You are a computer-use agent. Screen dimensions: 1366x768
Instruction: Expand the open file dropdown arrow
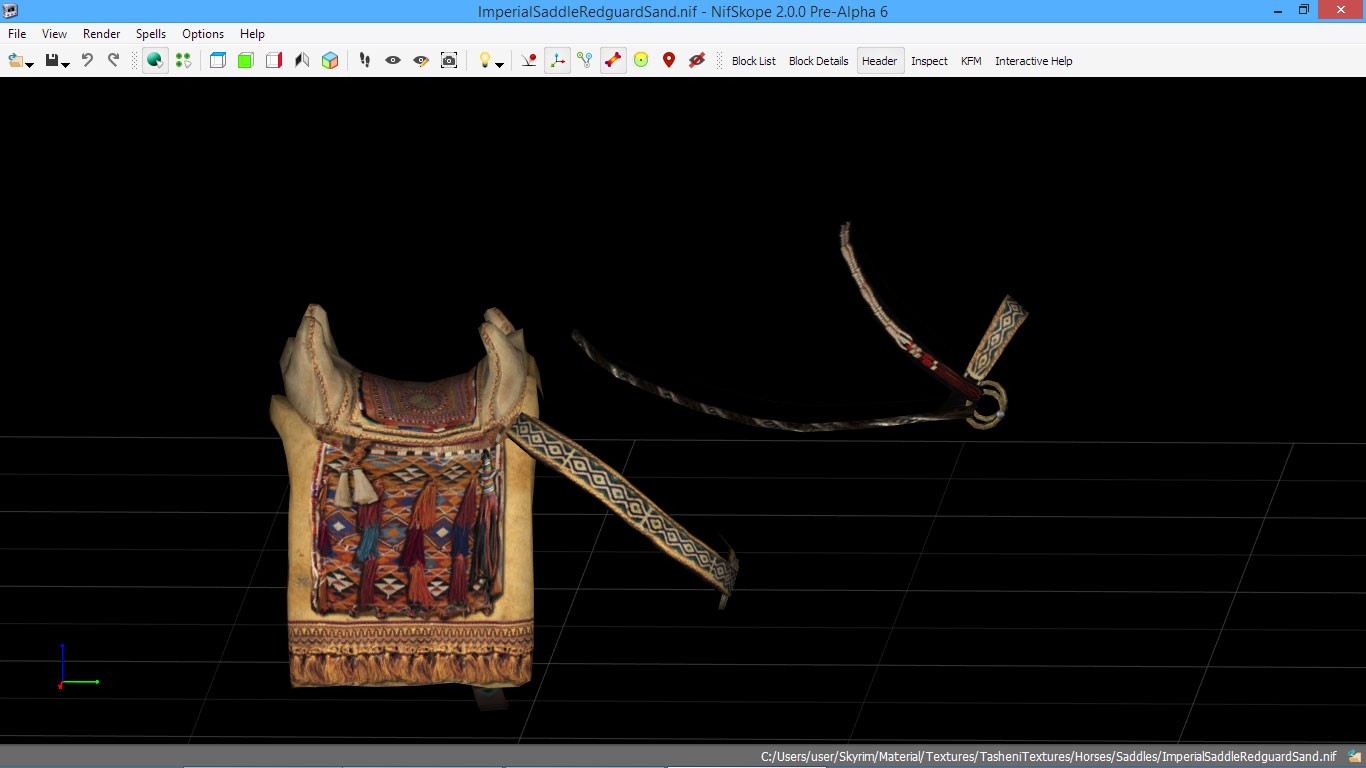(30, 64)
